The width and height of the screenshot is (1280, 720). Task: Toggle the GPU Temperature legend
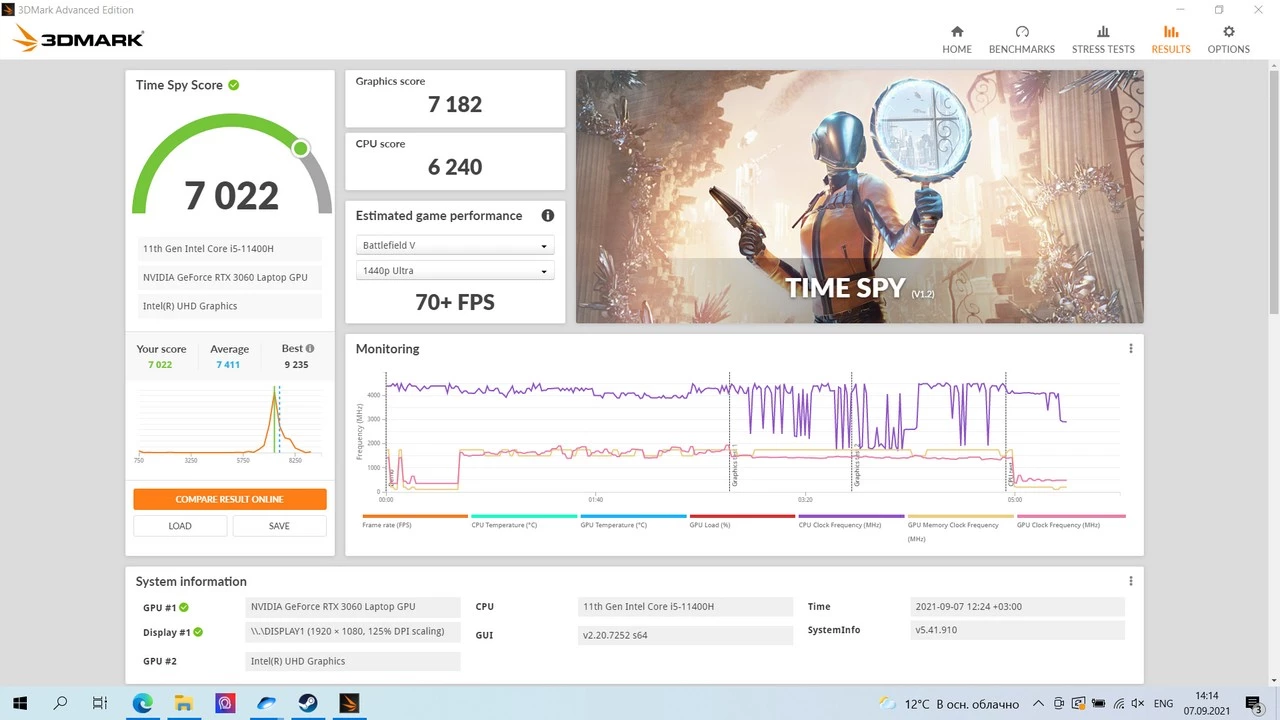pos(633,521)
